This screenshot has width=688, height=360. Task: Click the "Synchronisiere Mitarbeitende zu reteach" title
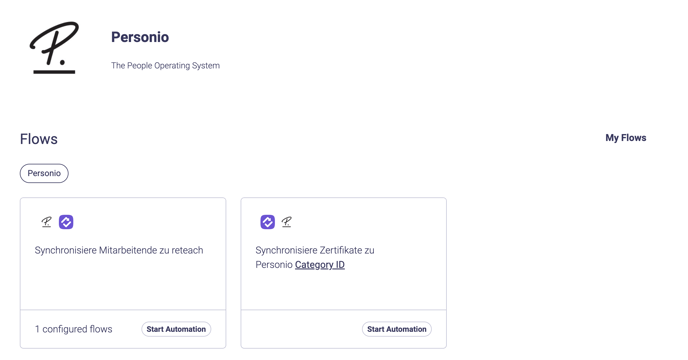119,250
